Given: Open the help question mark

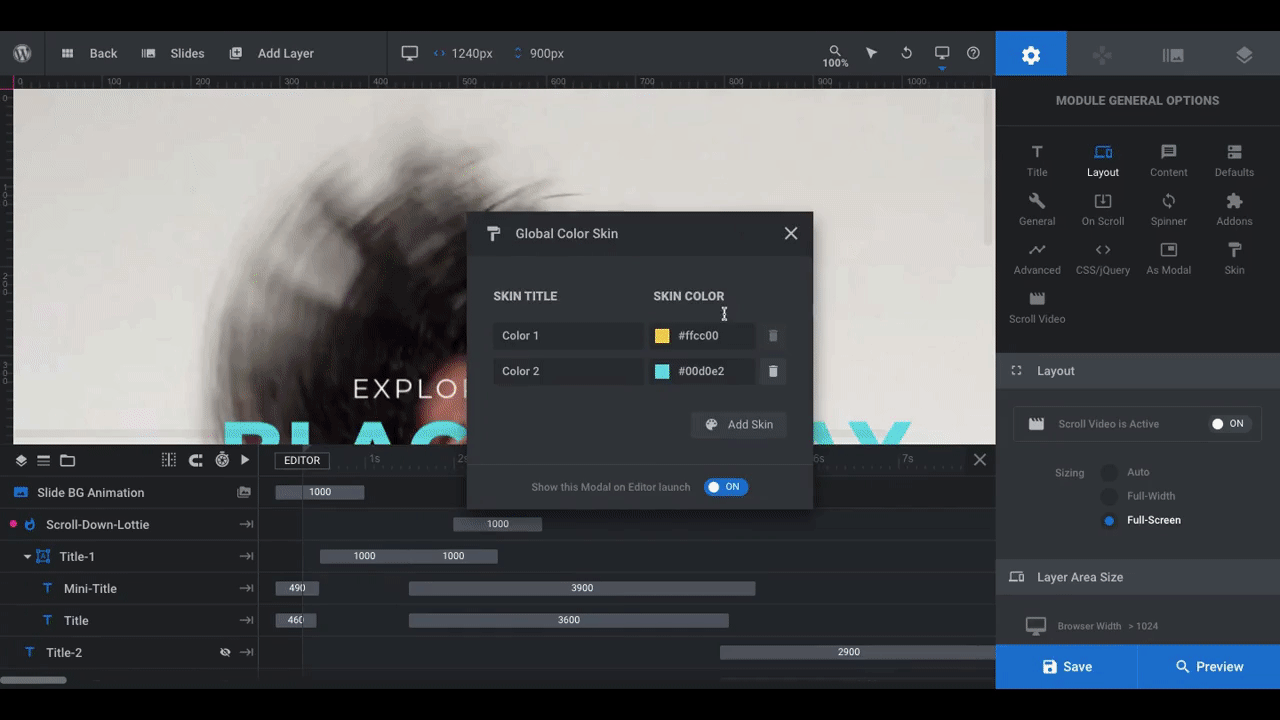Looking at the screenshot, I should point(973,53).
